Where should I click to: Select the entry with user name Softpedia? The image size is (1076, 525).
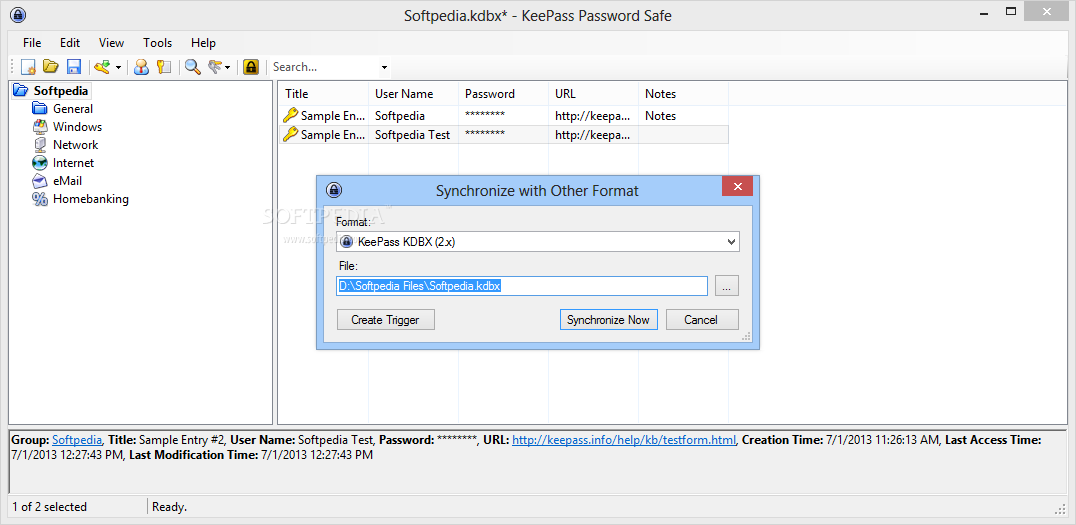coord(504,116)
